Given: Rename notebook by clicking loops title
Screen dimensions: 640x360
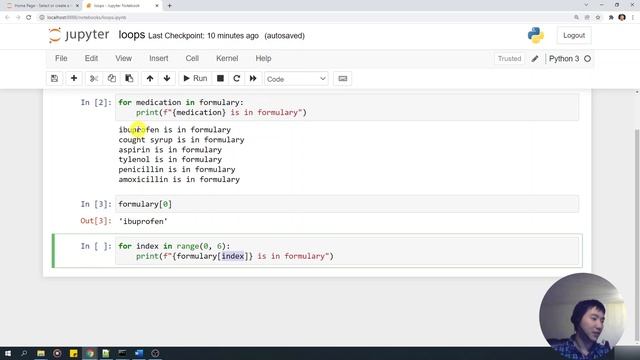Looking at the screenshot, I should point(132,35).
